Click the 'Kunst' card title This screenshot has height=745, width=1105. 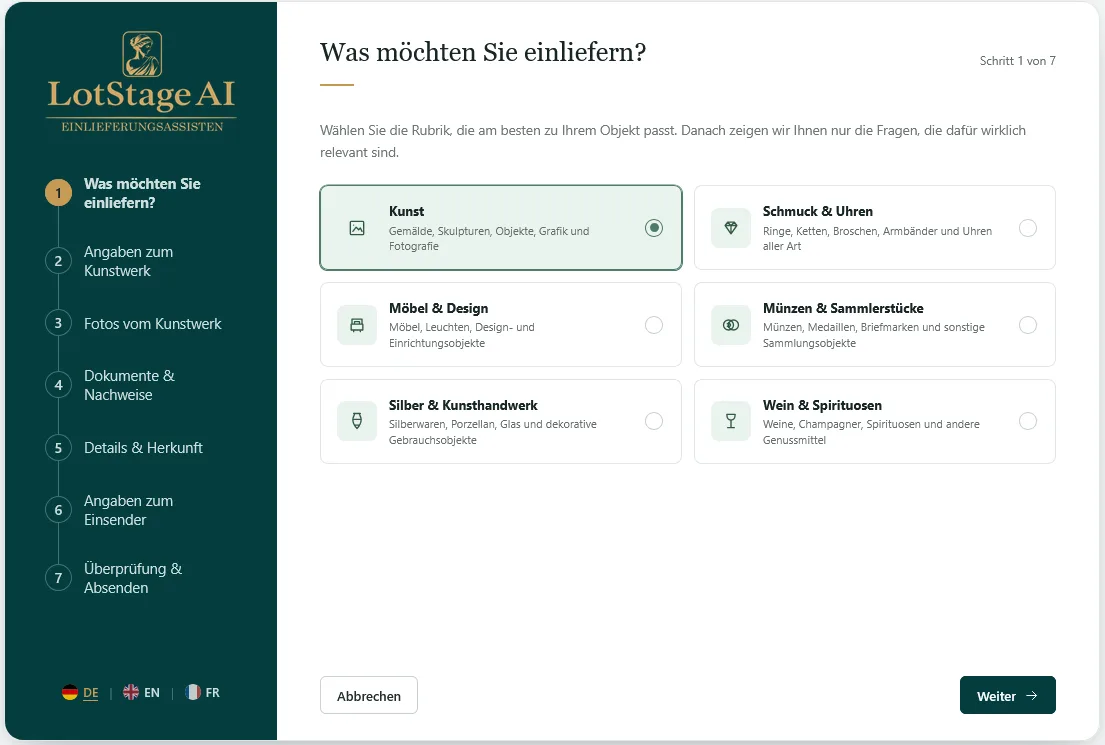pyautogui.click(x=407, y=211)
